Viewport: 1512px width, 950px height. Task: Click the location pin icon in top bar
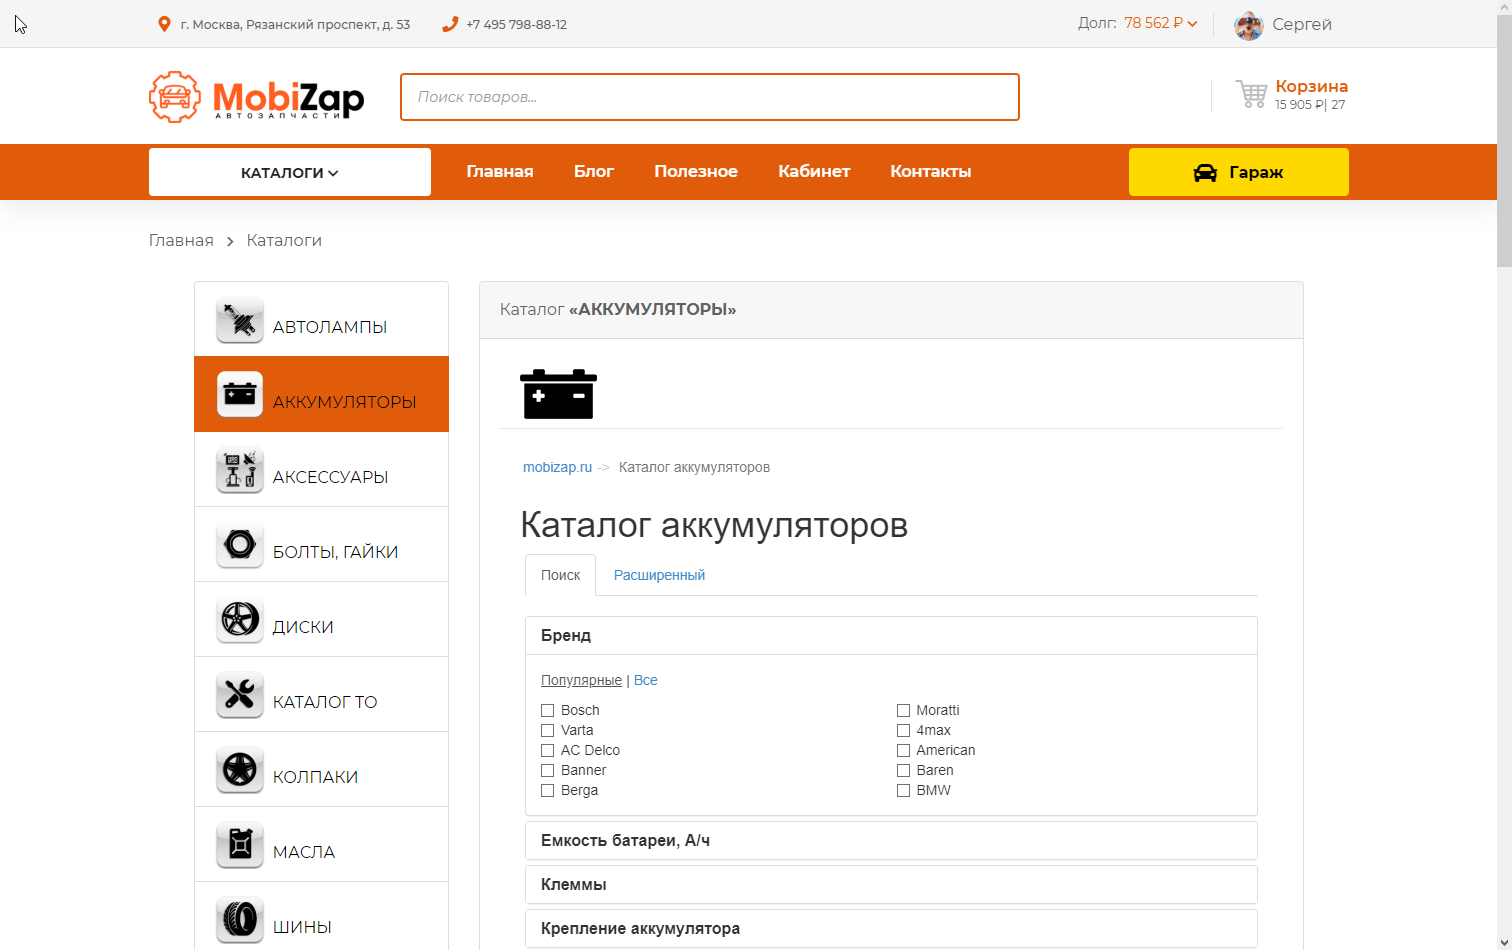tap(164, 24)
